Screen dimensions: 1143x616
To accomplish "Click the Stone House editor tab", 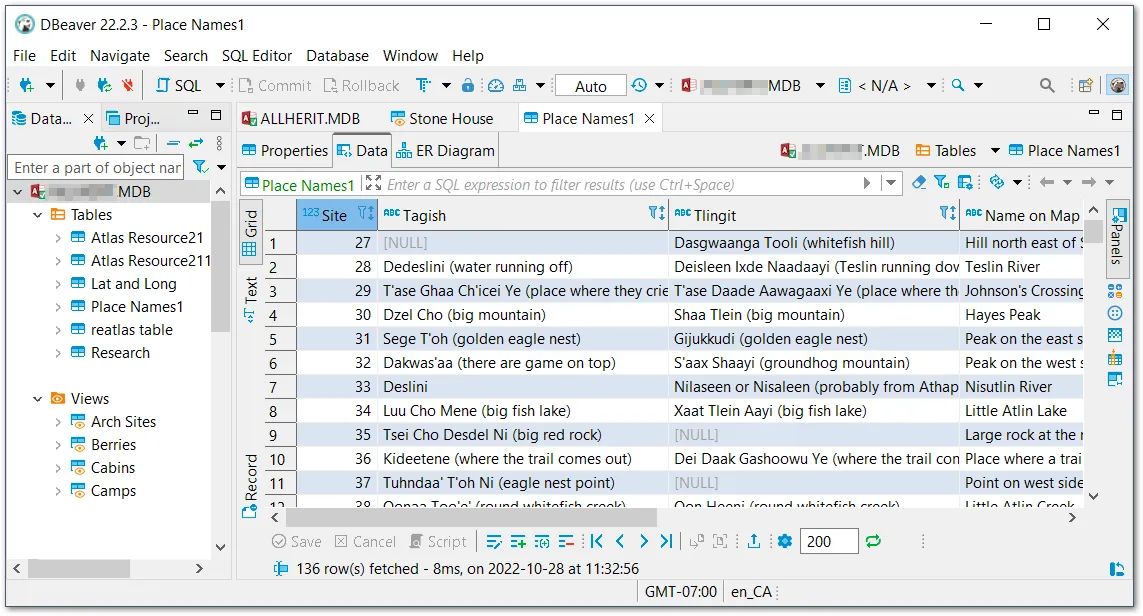I will (x=452, y=117).
